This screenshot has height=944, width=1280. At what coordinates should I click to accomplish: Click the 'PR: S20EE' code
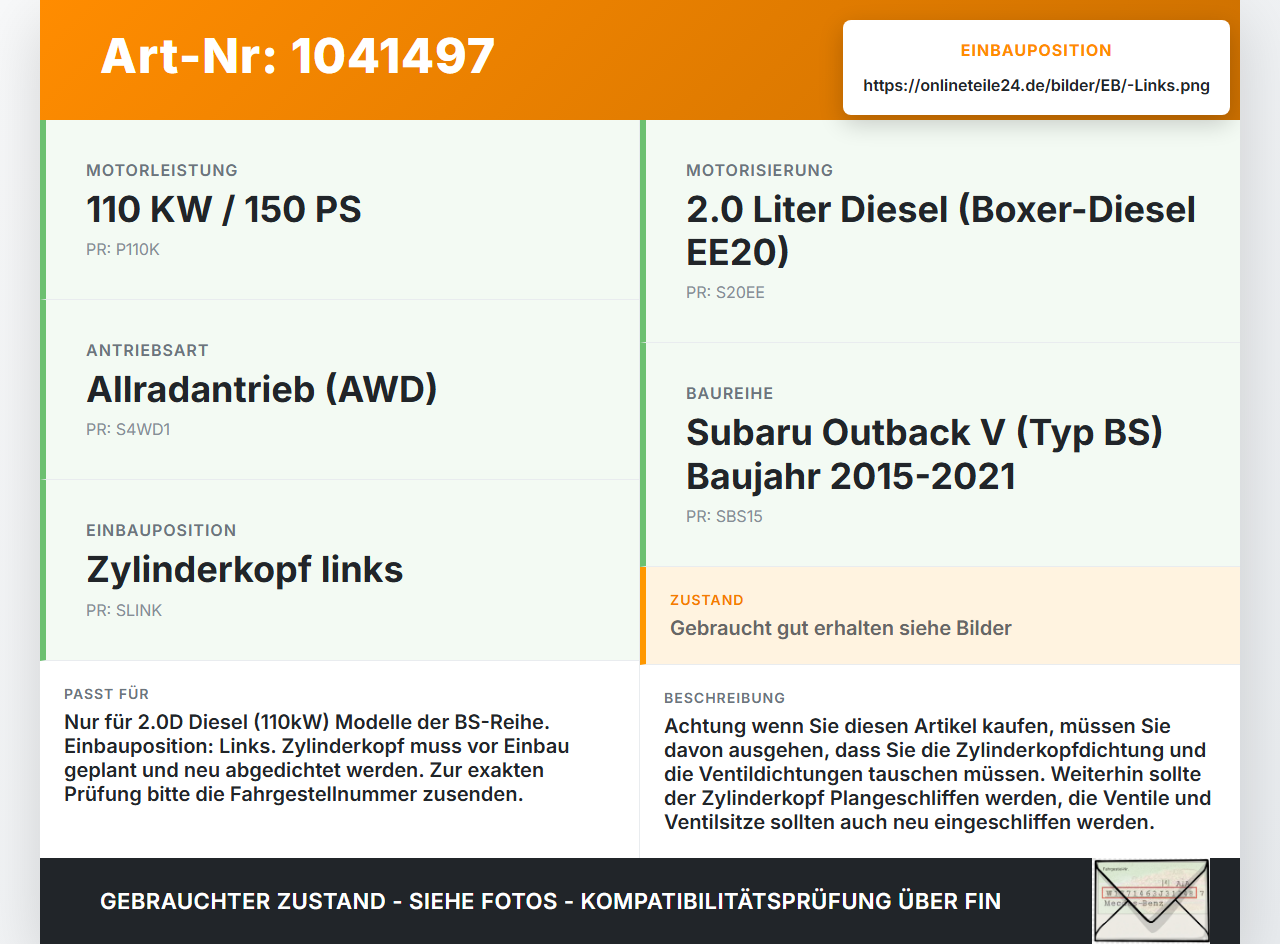pos(725,293)
